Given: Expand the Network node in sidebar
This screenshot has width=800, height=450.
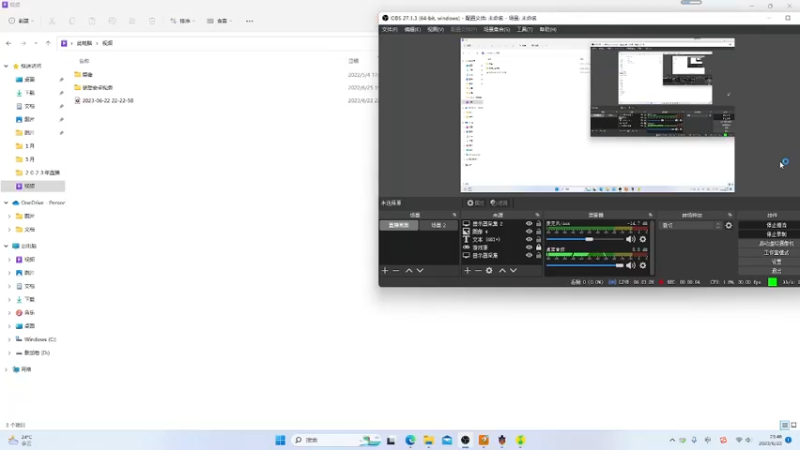Looking at the screenshot, I should 6,369.
